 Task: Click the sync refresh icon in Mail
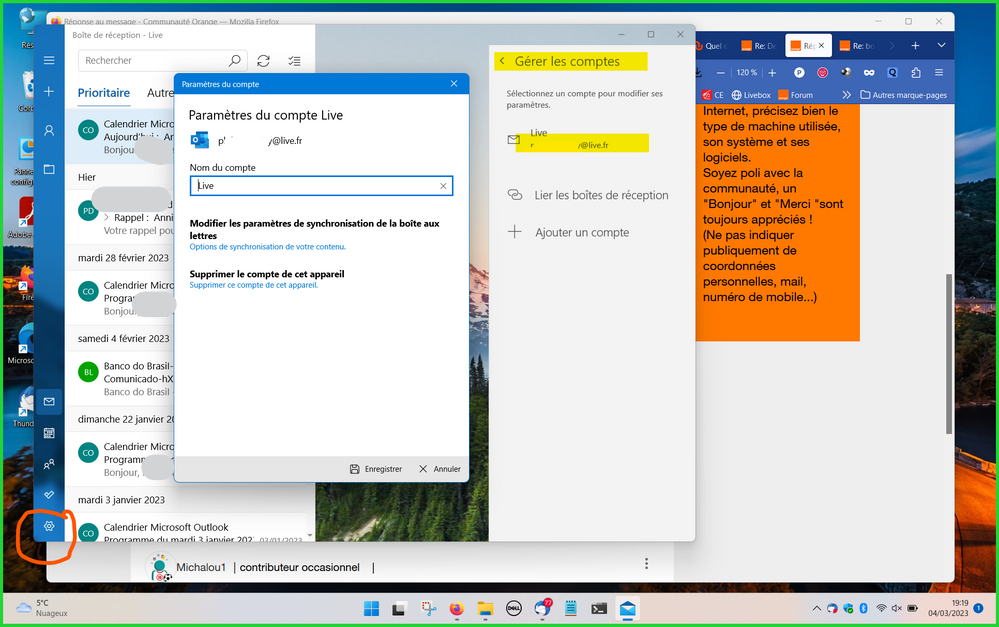pyautogui.click(x=263, y=61)
